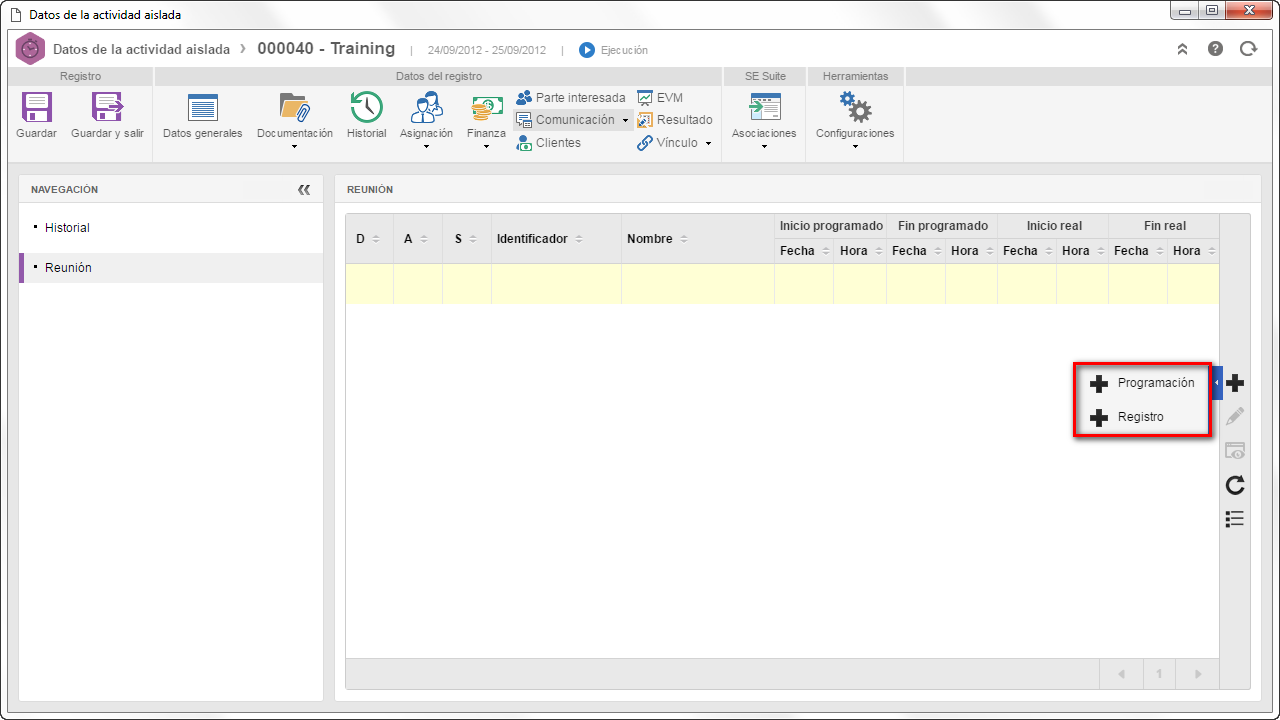Sort by the A column
The image size is (1280, 720).
click(x=417, y=239)
